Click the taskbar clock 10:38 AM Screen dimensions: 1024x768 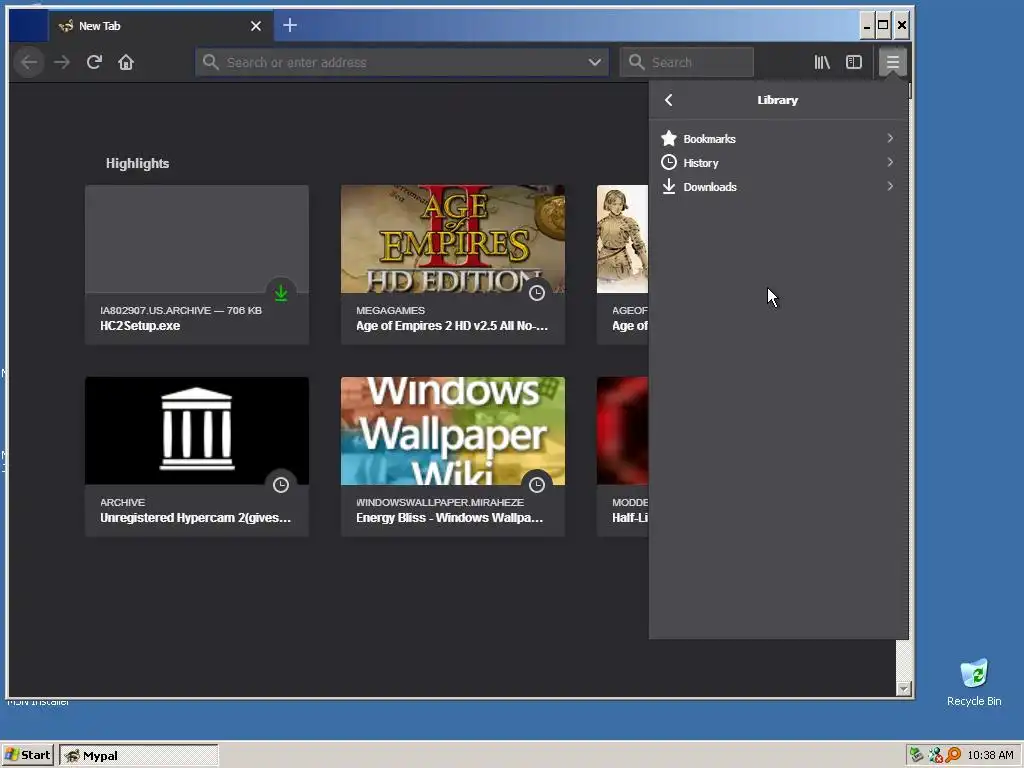click(991, 755)
